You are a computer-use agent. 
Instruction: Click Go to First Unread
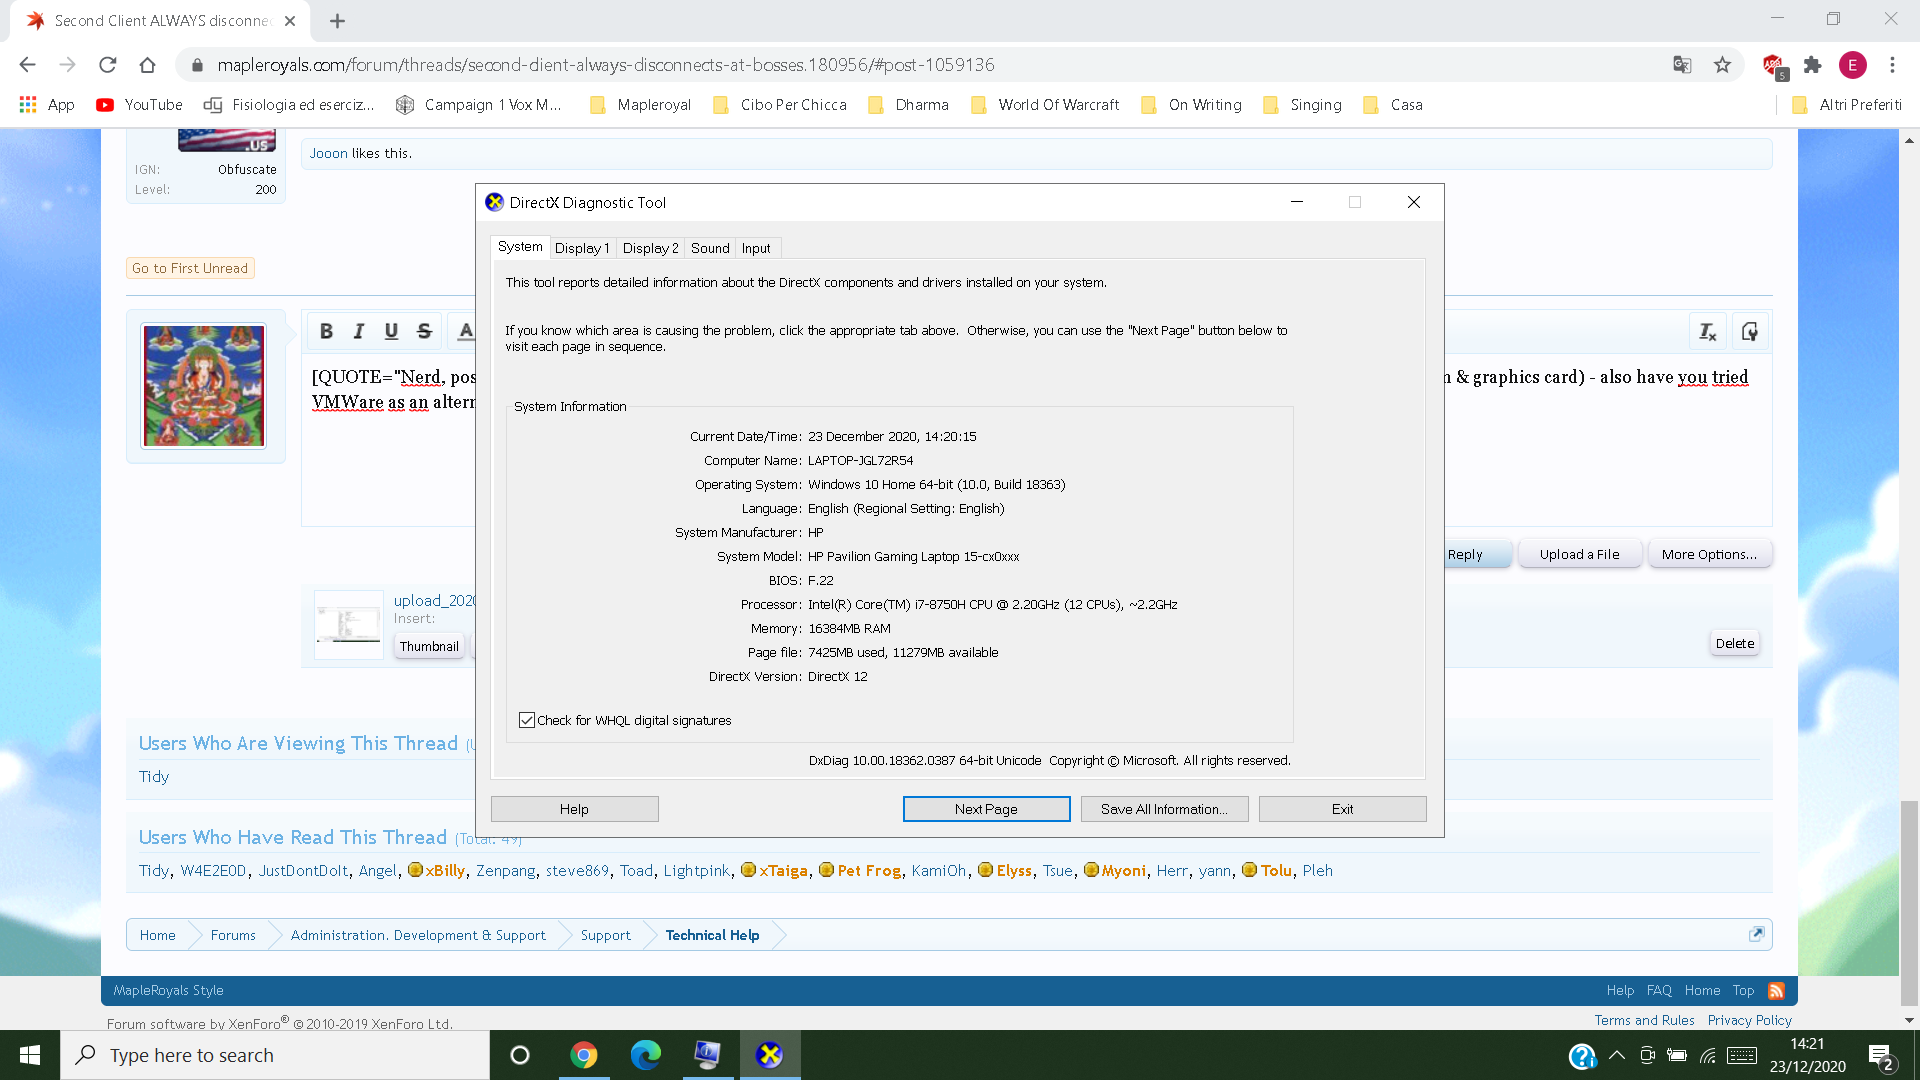[190, 268]
